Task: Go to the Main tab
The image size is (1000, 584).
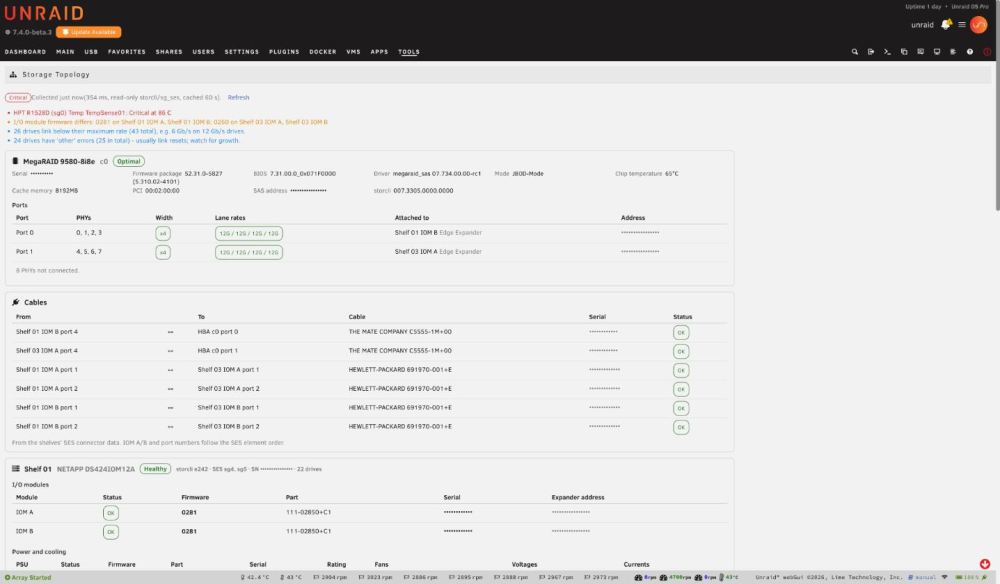Action: pos(65,52)
